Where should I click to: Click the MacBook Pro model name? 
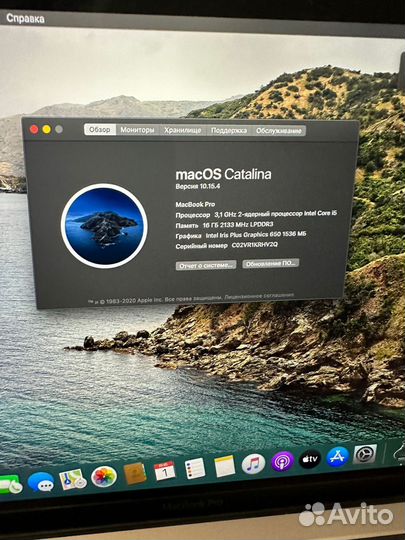[x=195, y=204]
